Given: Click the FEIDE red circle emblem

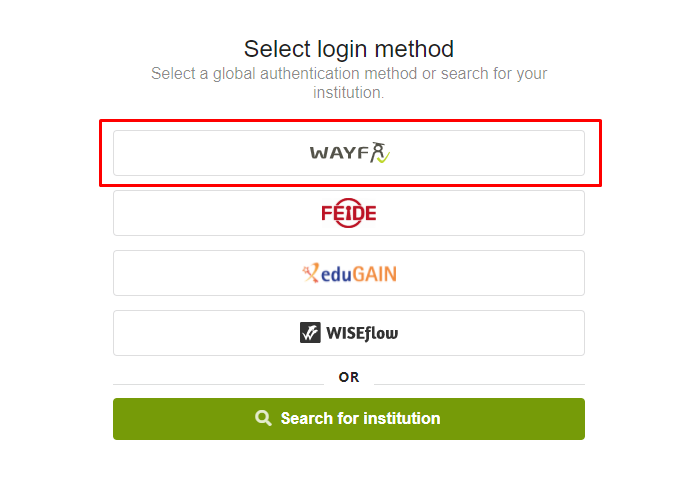Looking at the screenshot, I should click(349, 213).
